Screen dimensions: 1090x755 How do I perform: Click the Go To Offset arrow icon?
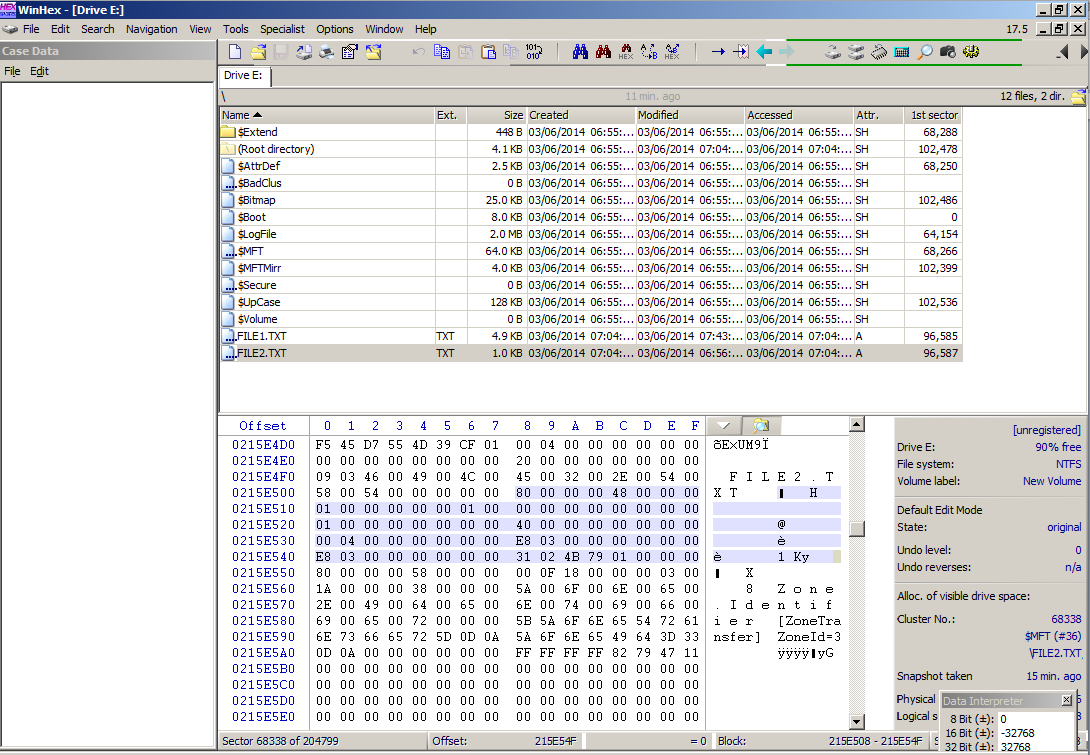point(717,52)
